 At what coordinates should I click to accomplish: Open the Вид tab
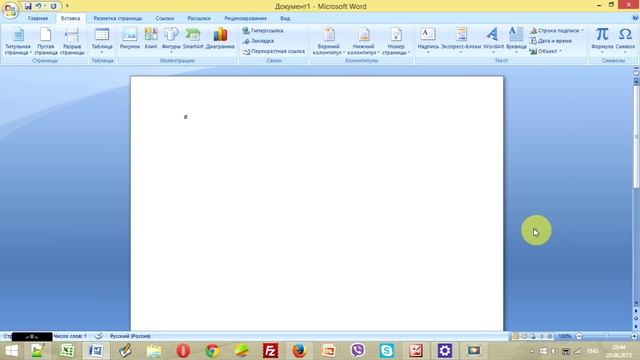(x=285, y=18)
